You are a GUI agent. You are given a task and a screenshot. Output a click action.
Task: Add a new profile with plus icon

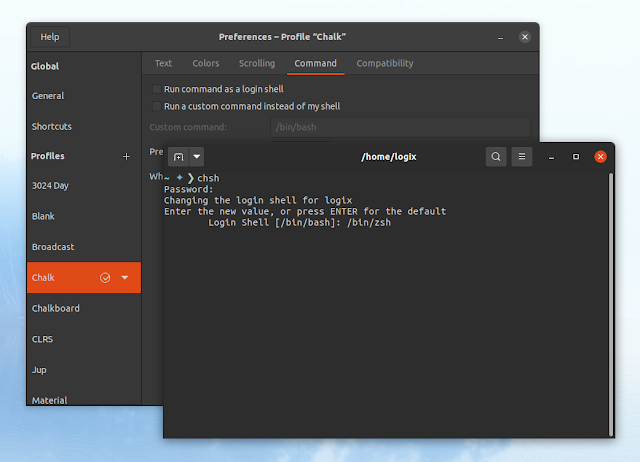tap(127, 156)
